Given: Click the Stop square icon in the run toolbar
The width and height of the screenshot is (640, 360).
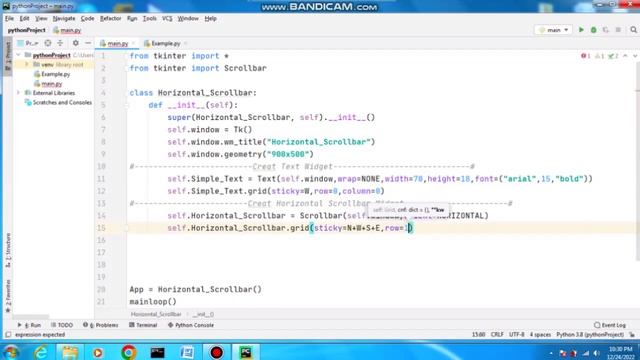Looking at the screenshot, I should point(618,30).
